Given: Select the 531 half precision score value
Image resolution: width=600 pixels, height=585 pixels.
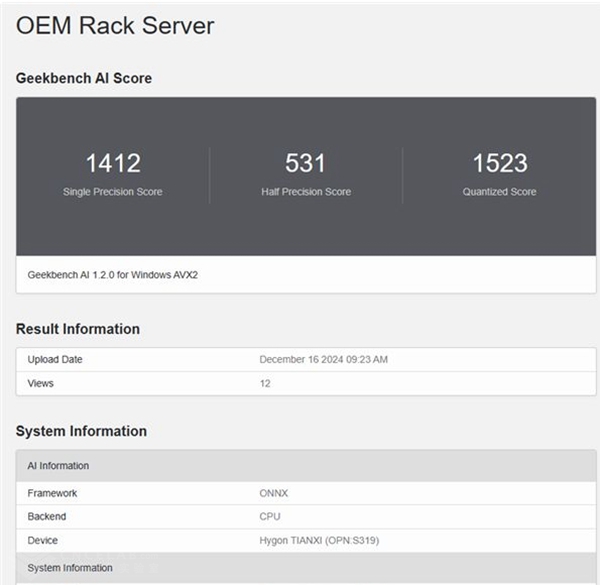Looking at the screenshot, I should pyautogui.click(x=305, y=163).
